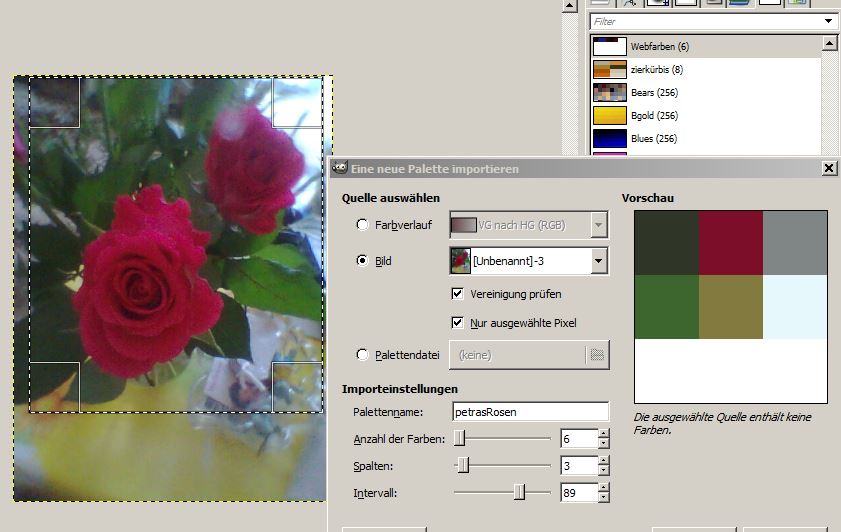Click the palette list scroll up arrow

(x=829, y=44)
